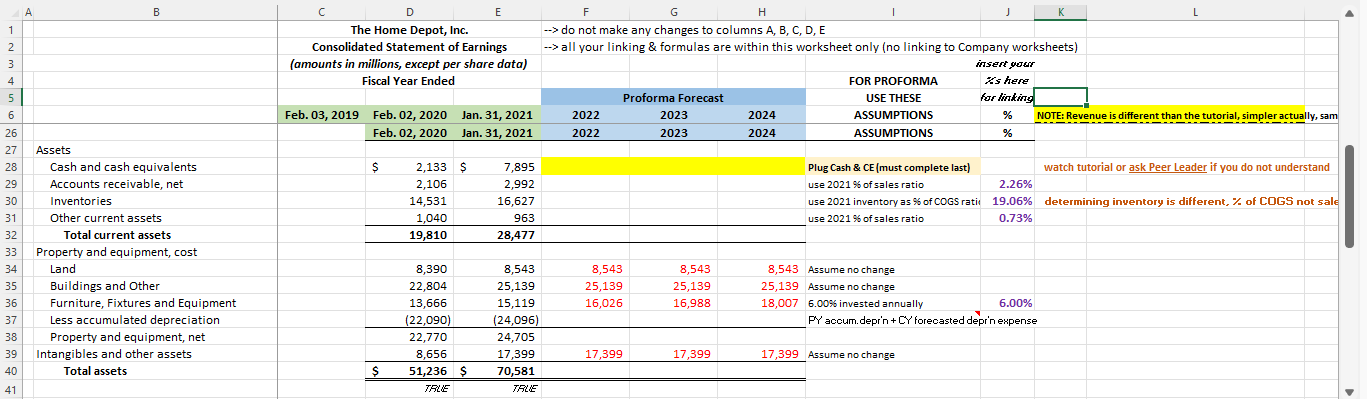Click 'Plug Cash & CE (must complete last)' cell
This screenshot has width=1367, height=399.
[893, 167]
